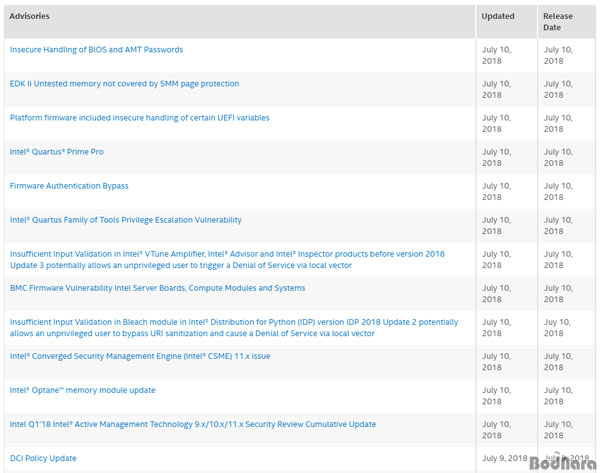Screen dimensions: 600x473
Task: Open BMC Firmware Vulnerability Intel Server Boards advisory
Action: [158, 288]
